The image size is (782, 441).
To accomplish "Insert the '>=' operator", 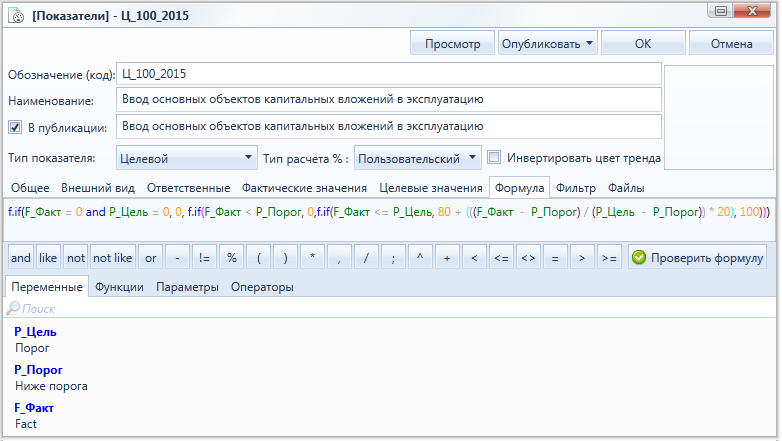I will coord(609,257).
